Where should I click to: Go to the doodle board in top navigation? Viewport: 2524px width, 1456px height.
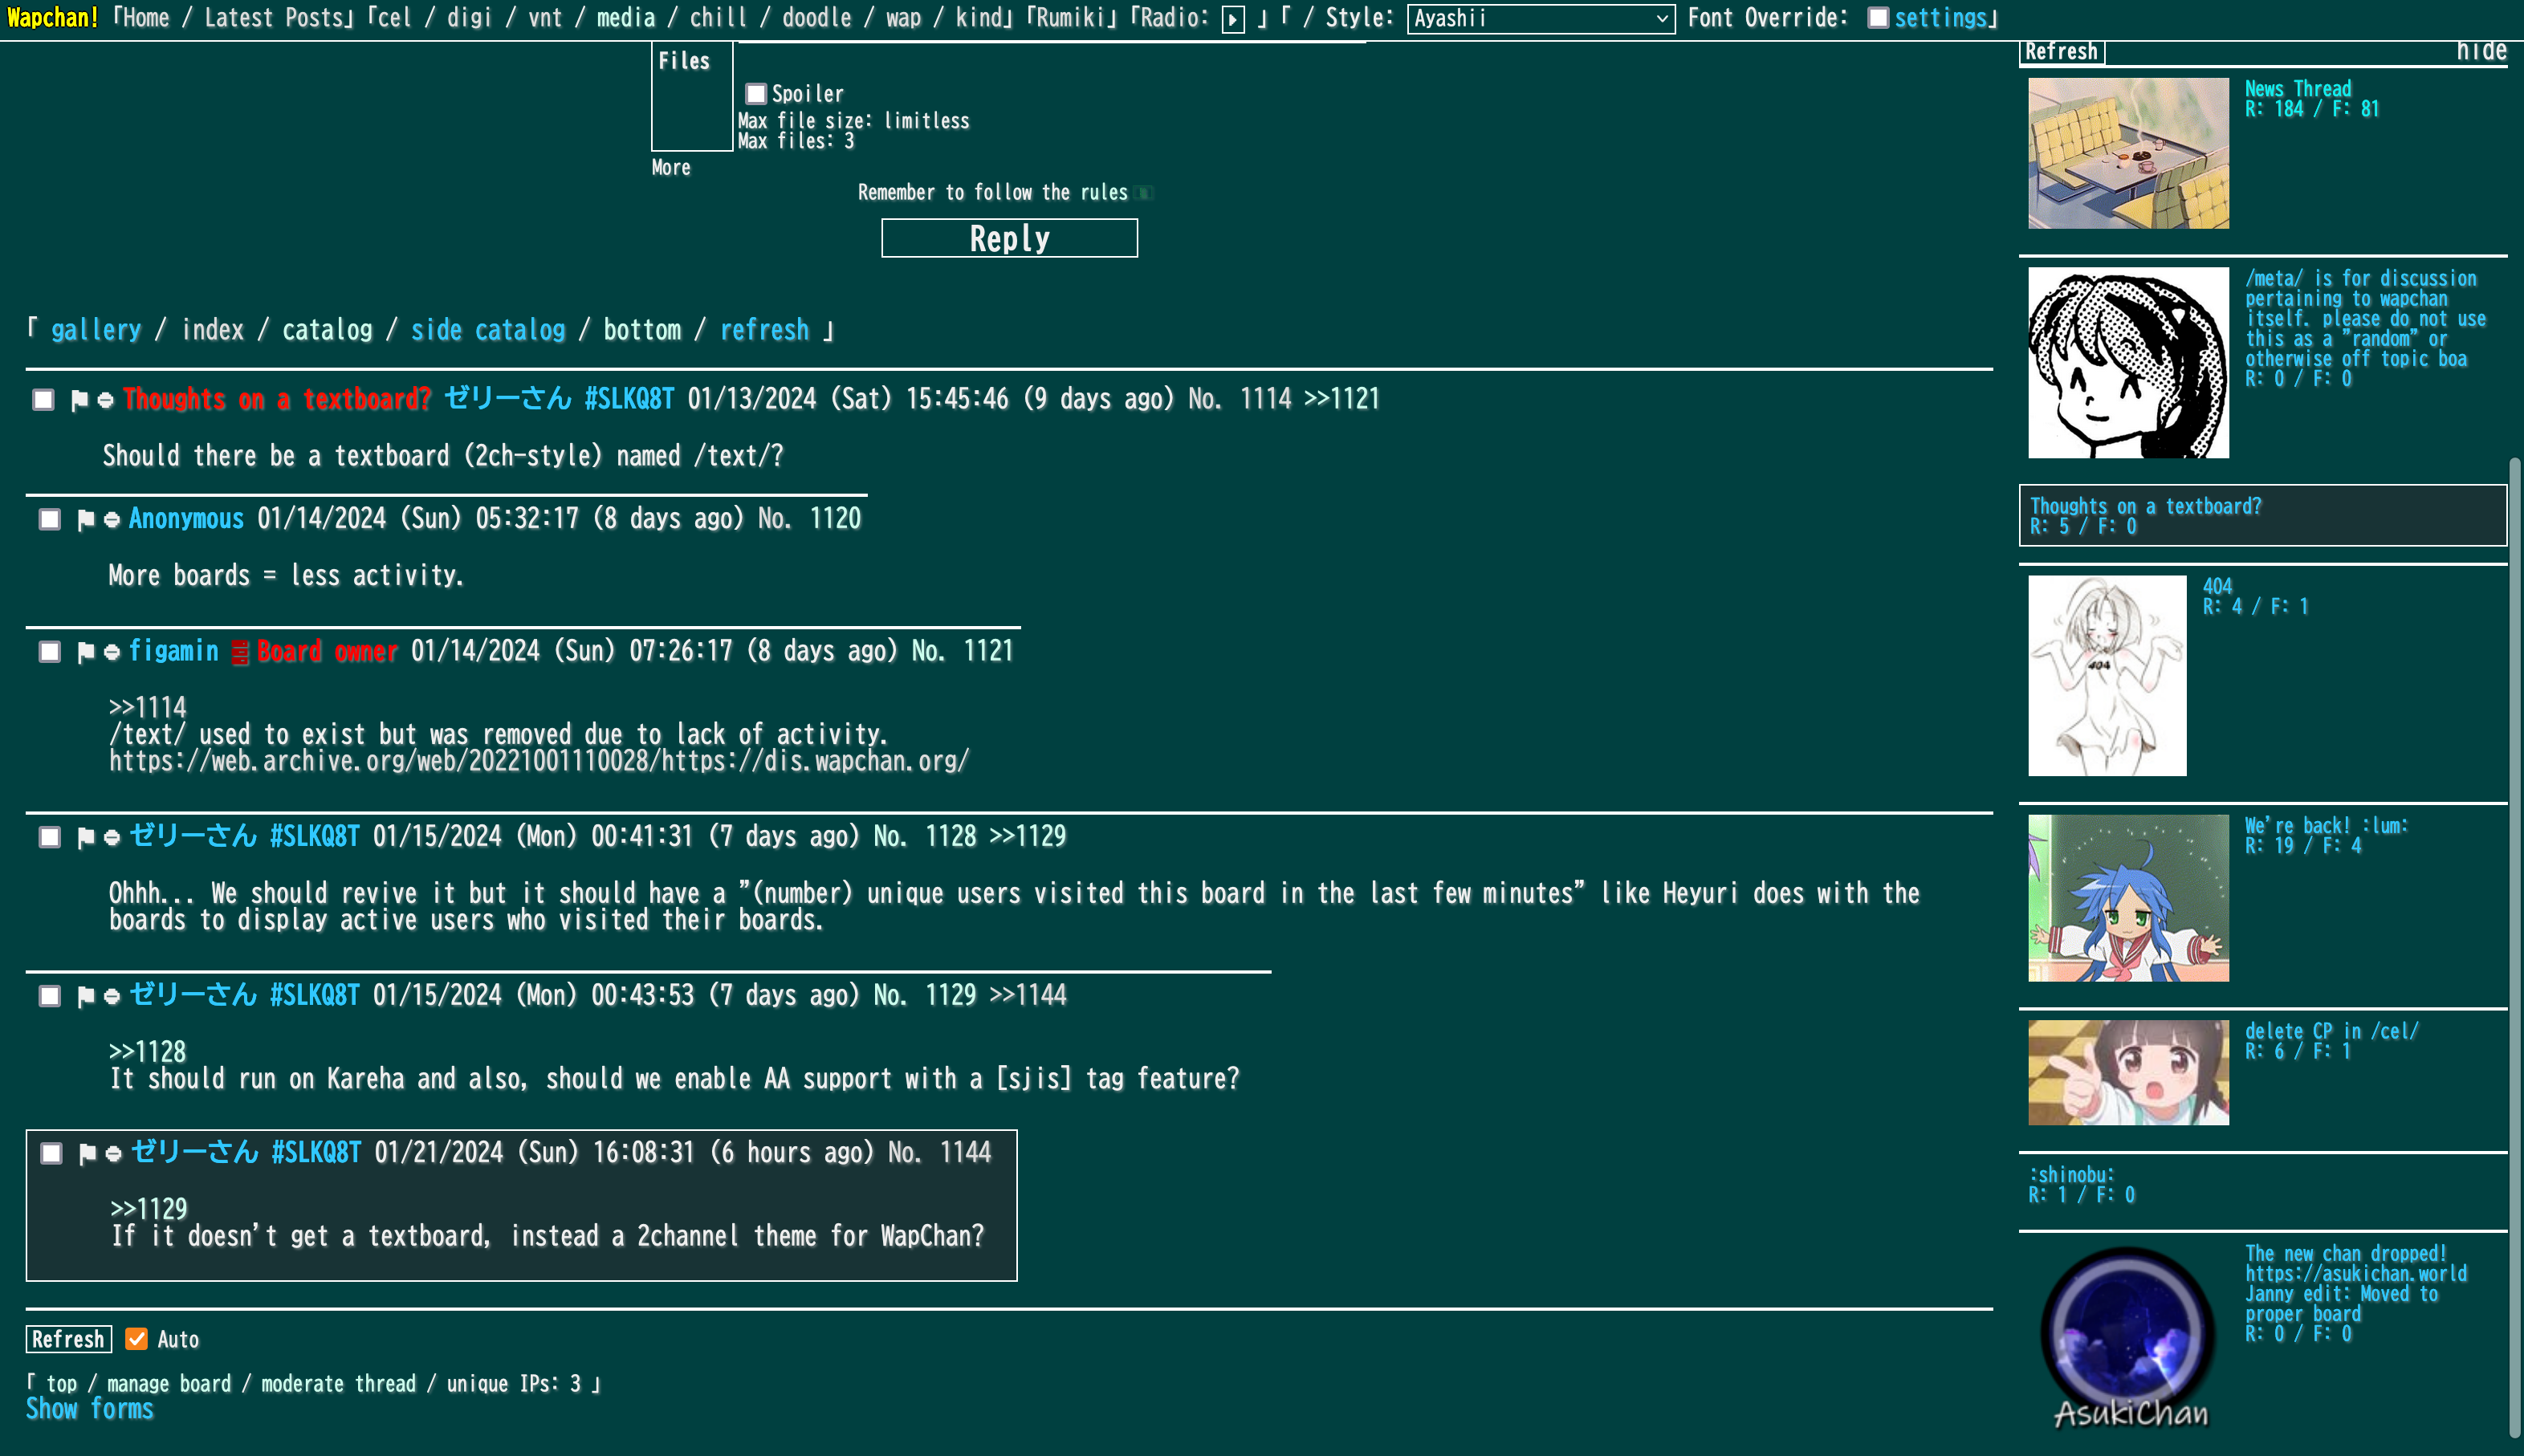point(816,18)
